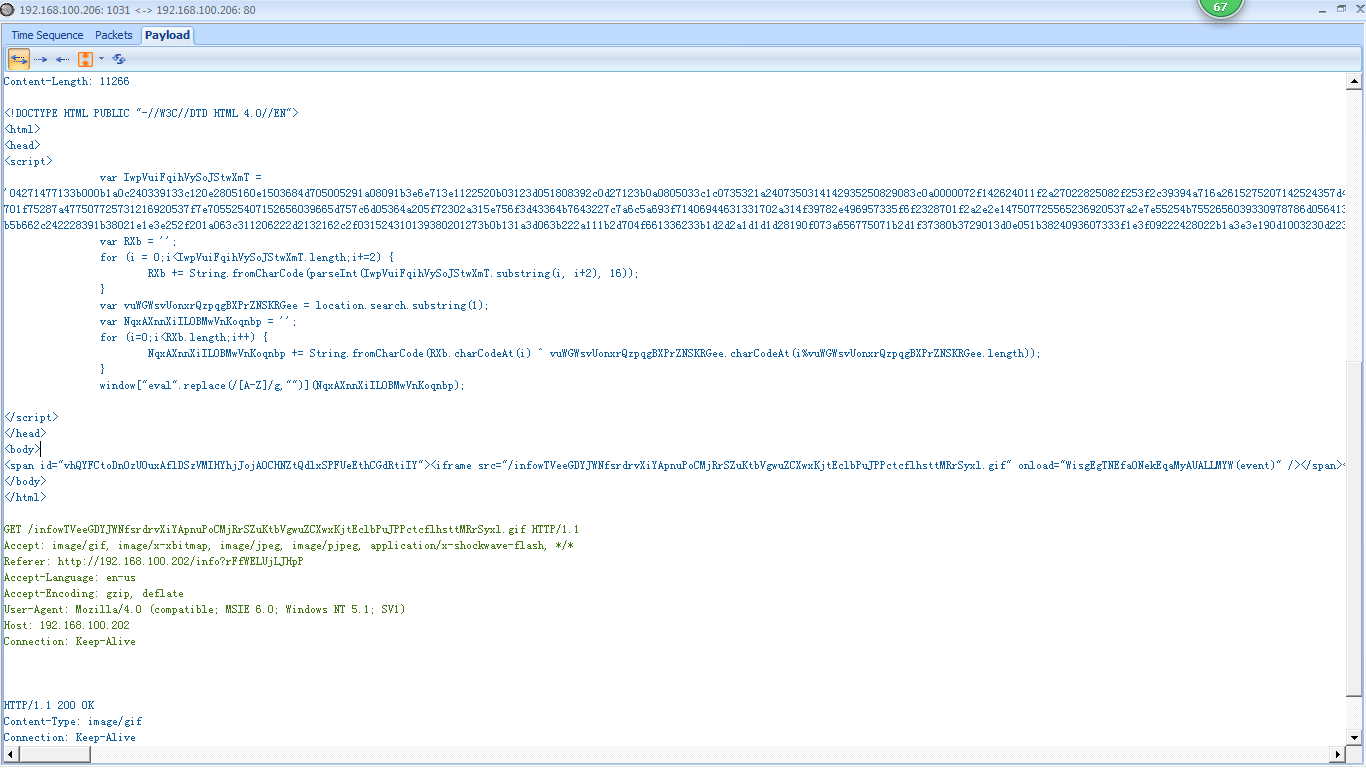Click the closing </html> tag line
The height and width of the screenshot is (768, 1366).
[x=25, y=497]
